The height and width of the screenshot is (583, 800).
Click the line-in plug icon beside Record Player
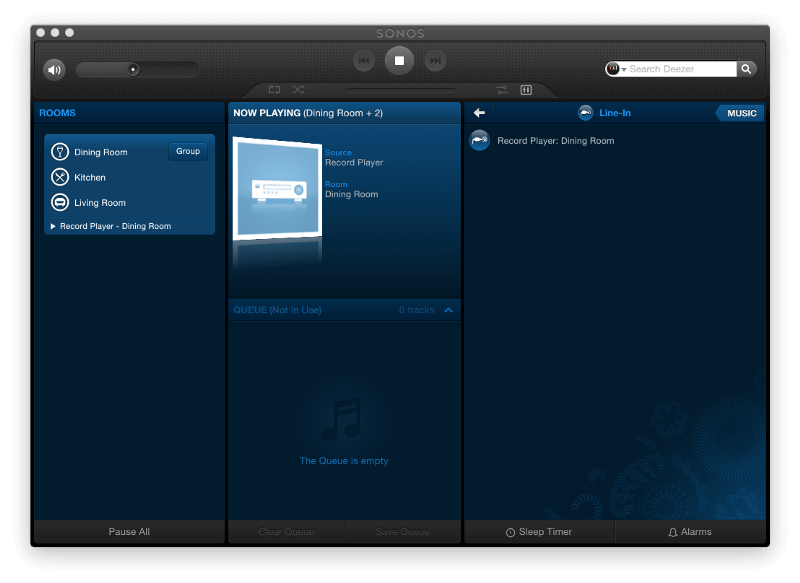[x=480, y=140]
